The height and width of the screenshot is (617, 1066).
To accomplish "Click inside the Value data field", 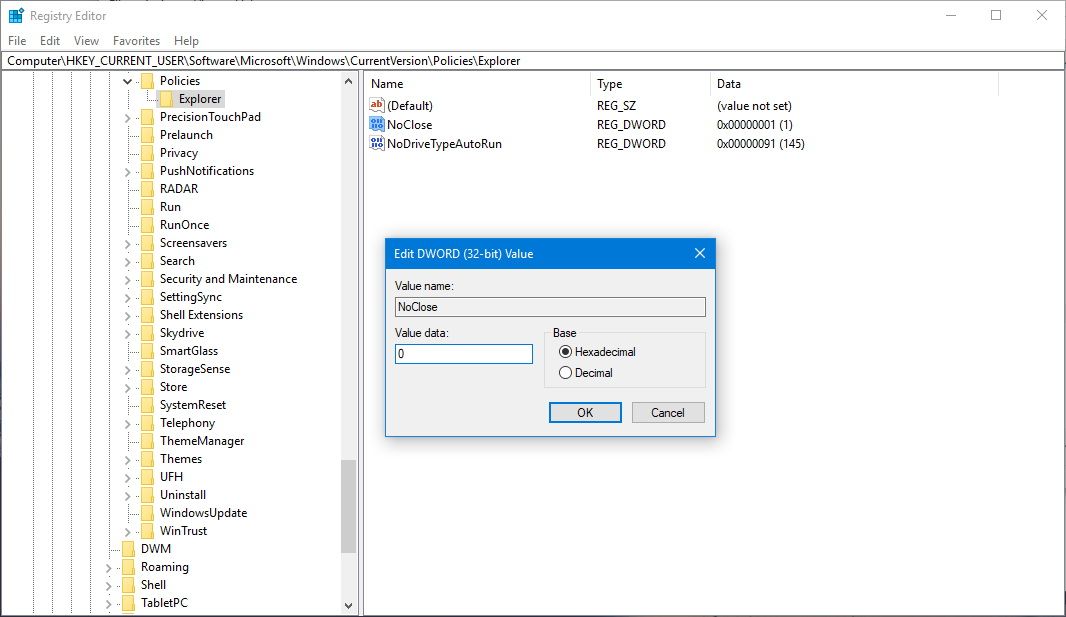I will click(462, 353).
